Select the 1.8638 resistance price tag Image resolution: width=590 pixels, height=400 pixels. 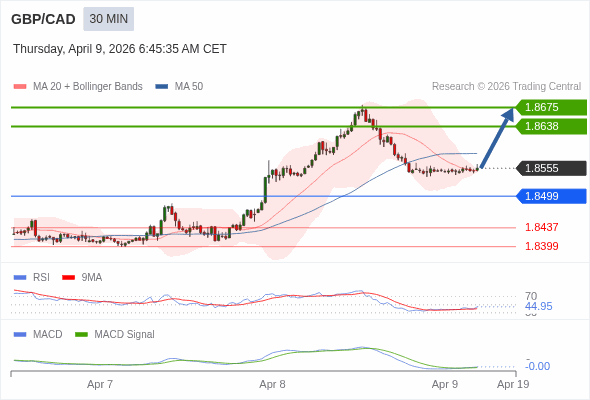click(551, 126)
